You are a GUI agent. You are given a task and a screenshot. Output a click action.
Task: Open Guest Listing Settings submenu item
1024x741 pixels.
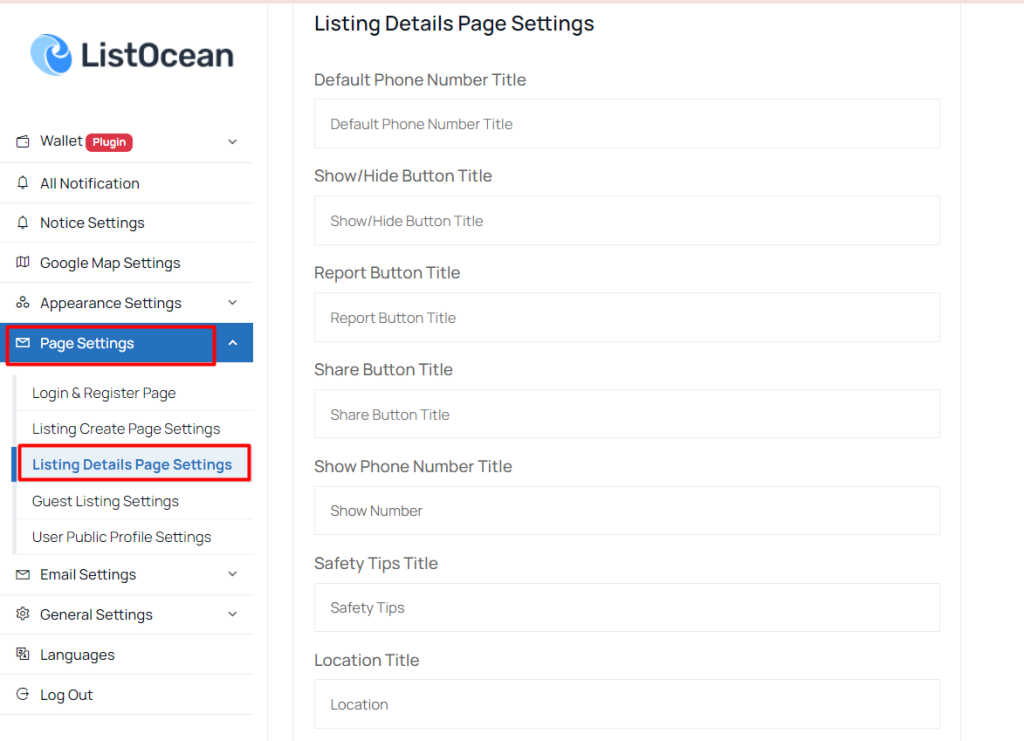(105, 501)
